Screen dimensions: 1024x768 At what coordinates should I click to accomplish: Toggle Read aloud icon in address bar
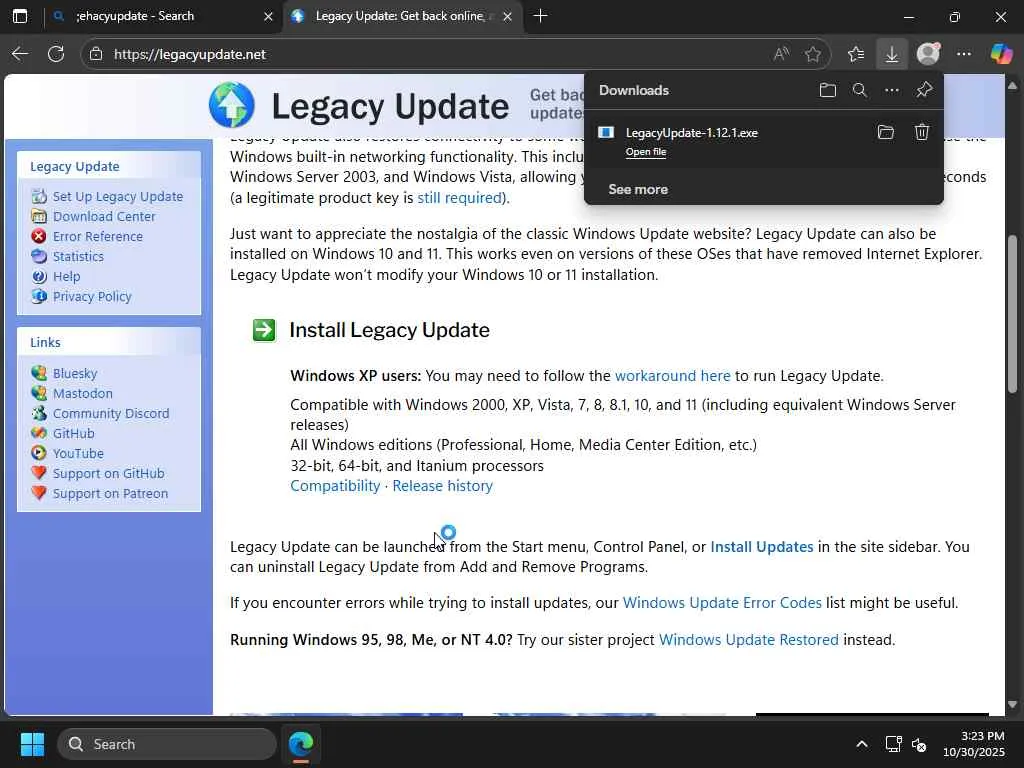tap(781, 54)
